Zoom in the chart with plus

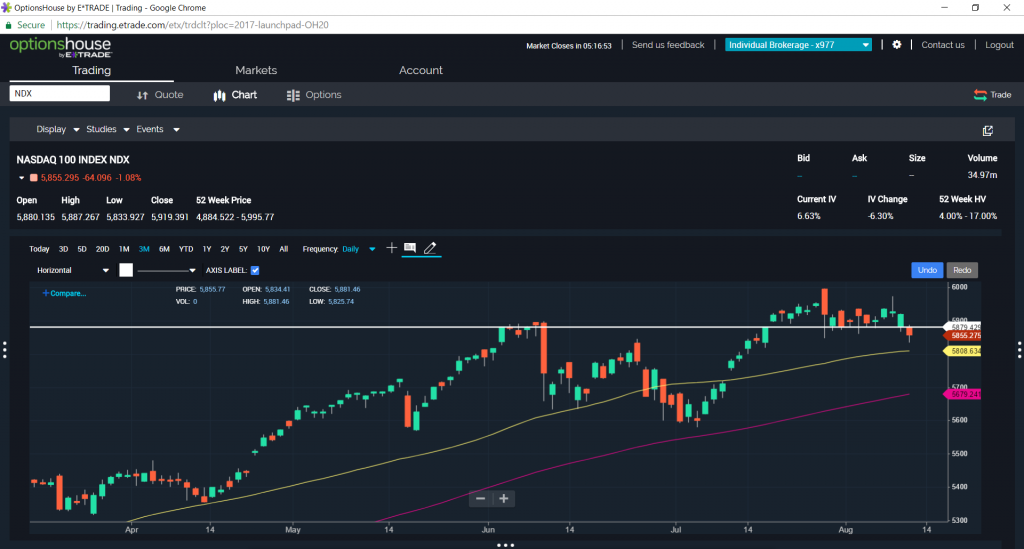point(504,499)
